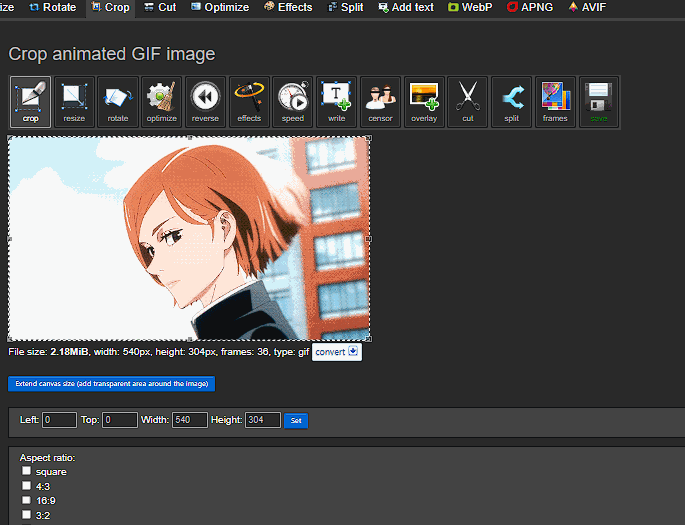
Task: Focus the Height input field
Action: click(x=263, y=420)
